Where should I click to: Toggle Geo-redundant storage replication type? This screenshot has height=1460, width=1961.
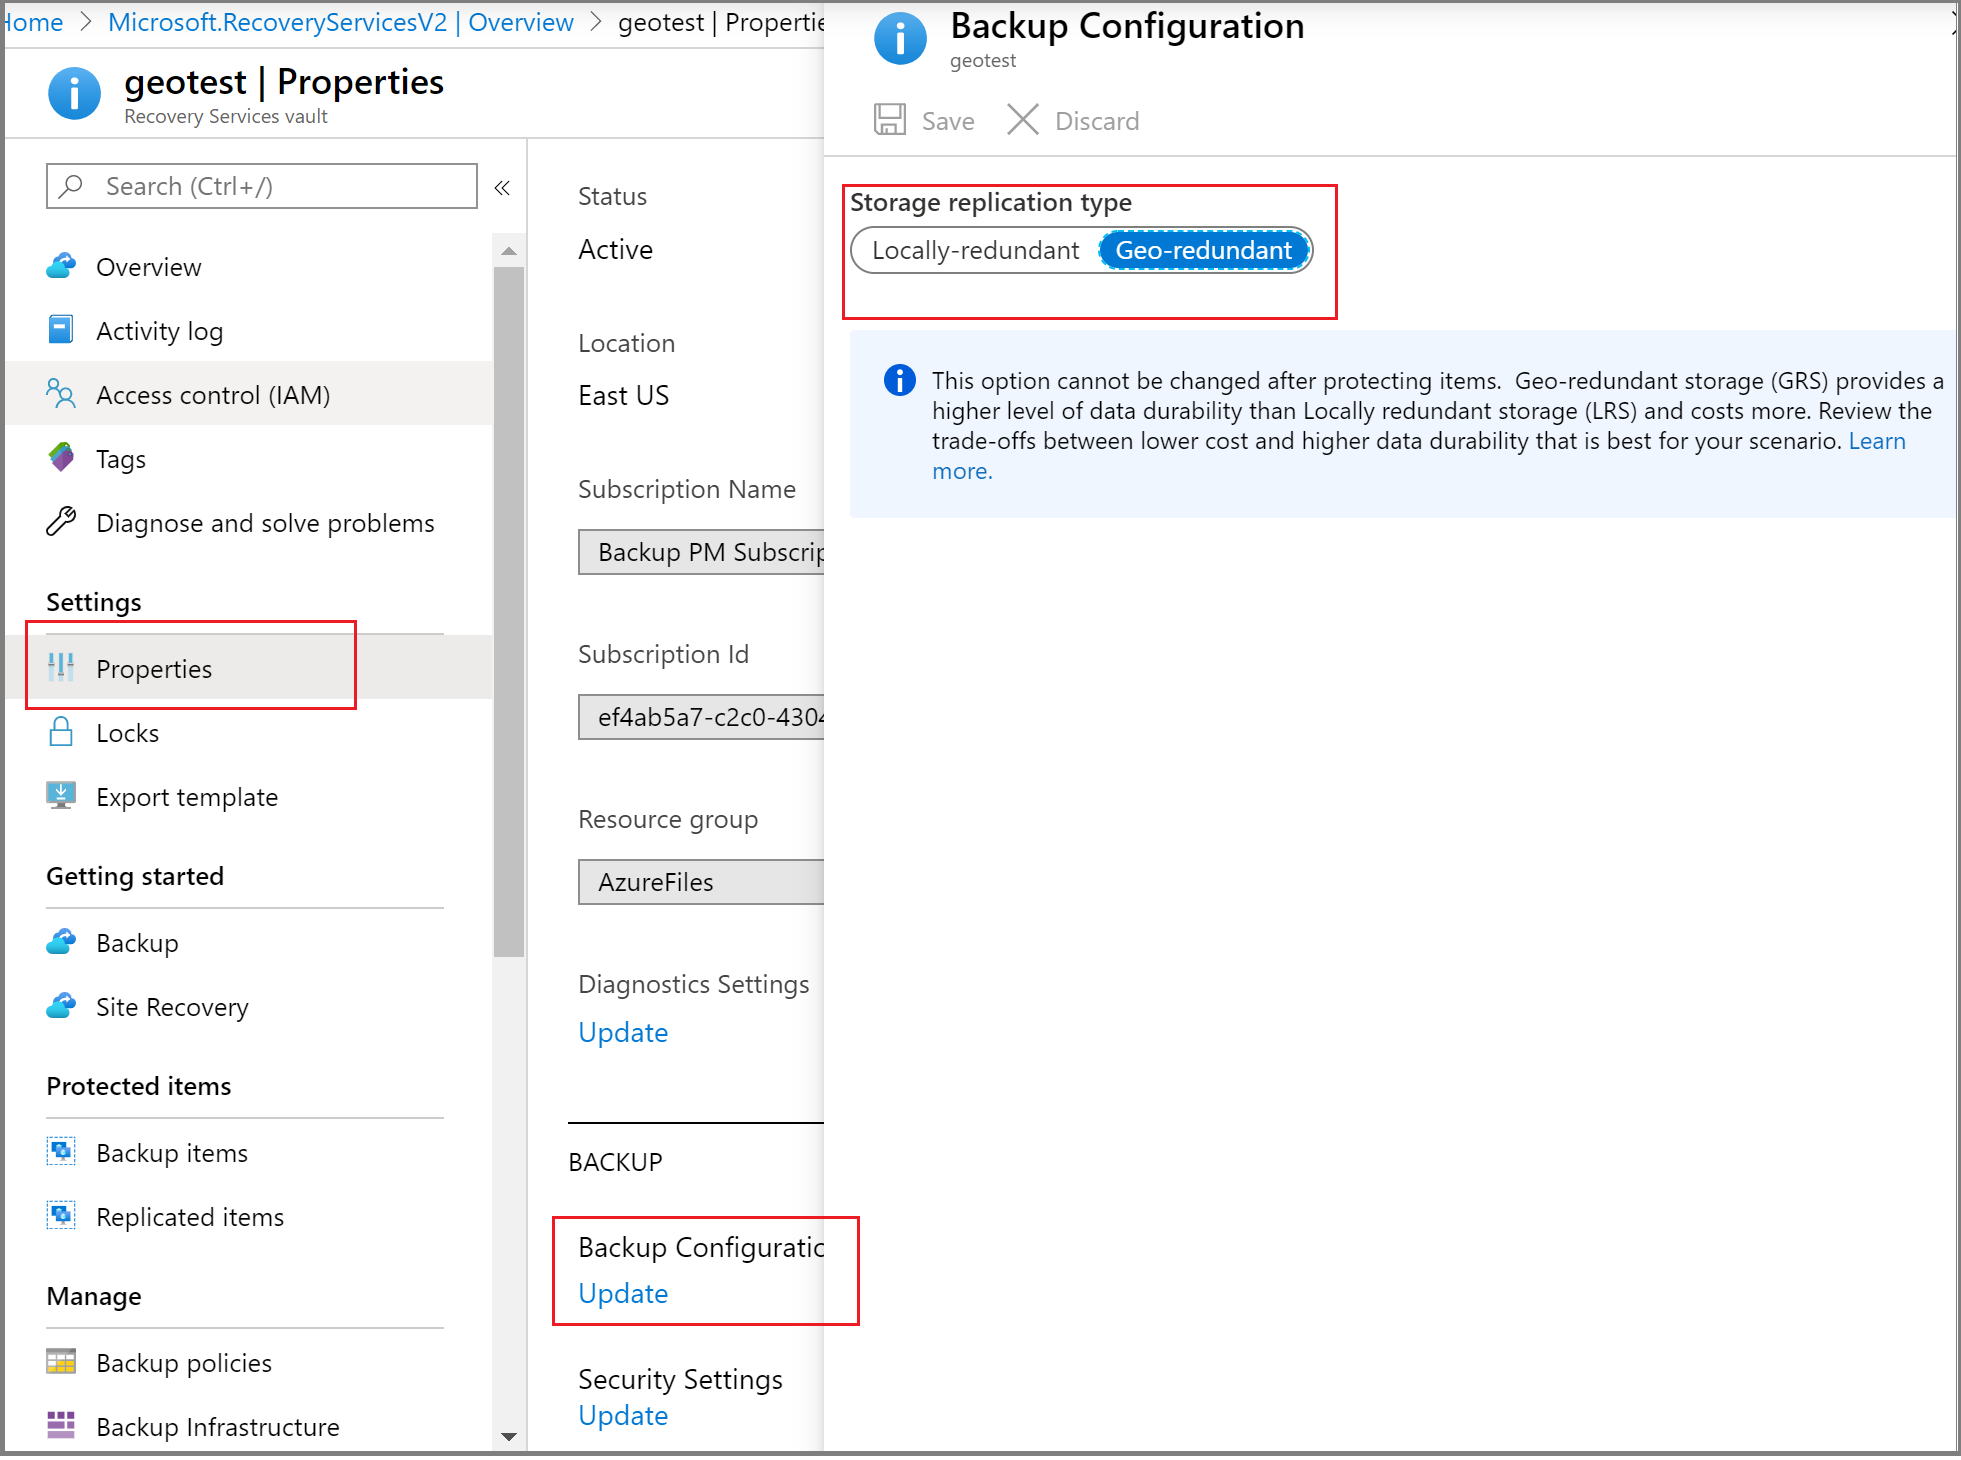pos(1204,250)
